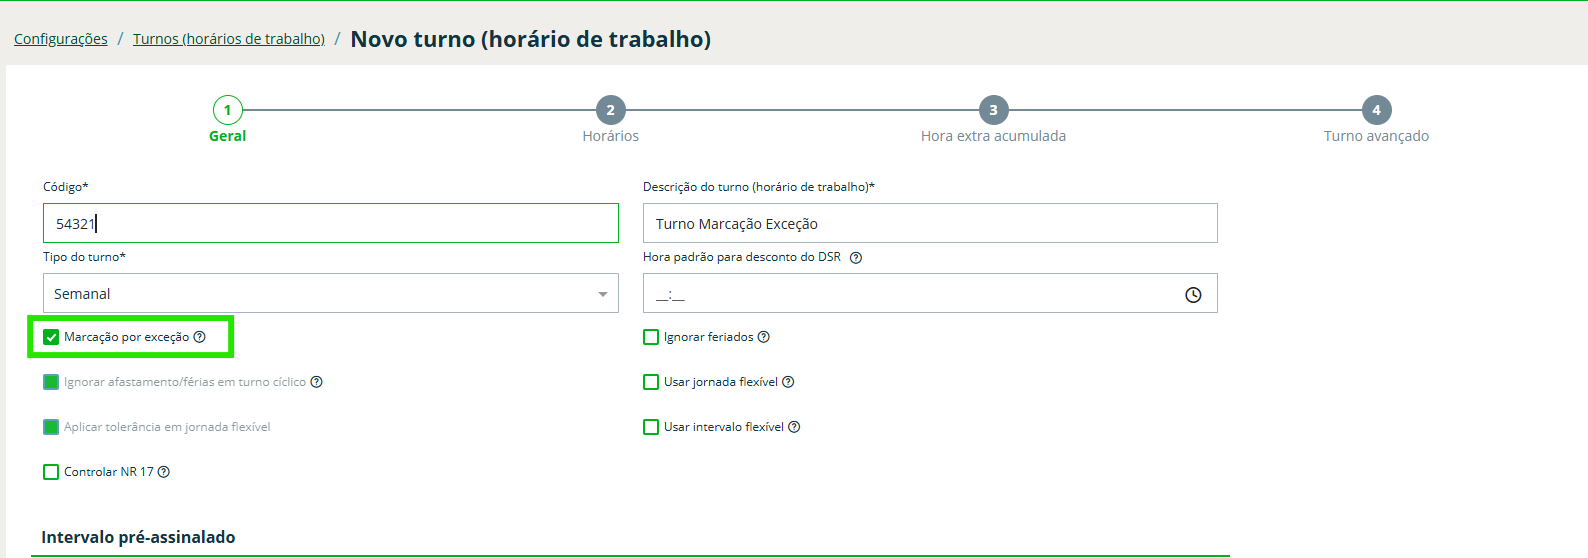Return to Turnos (horários de trabalho) breadcrumb
The image size is (1588, 558).
(229, 39)
